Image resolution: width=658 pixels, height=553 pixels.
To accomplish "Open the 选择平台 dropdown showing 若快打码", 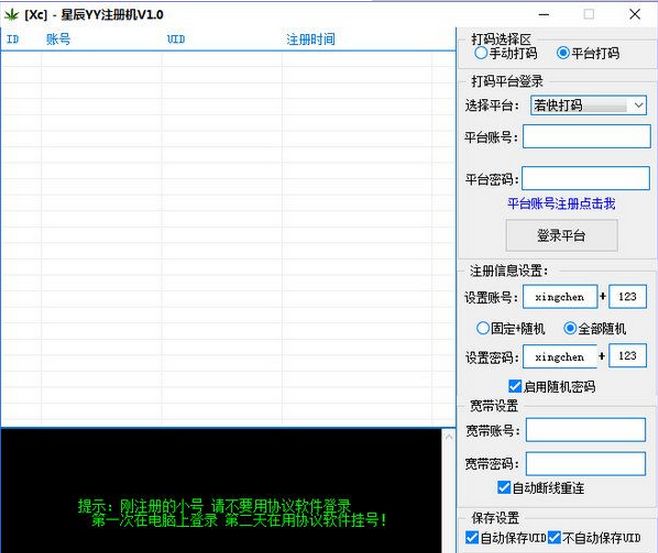I will pyautogui.click(x=588, y=105).
